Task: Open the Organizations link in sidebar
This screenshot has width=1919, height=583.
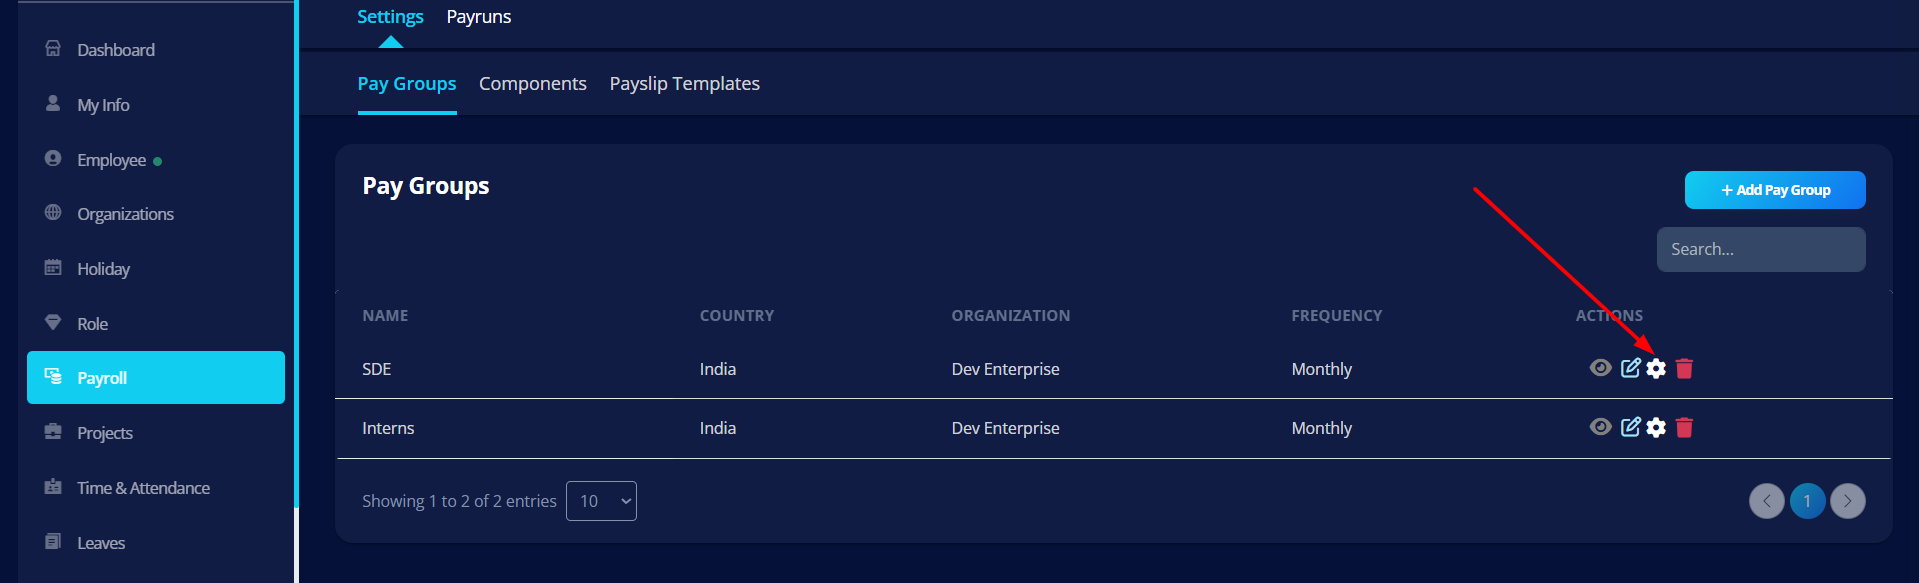Action: coord(126,214)
